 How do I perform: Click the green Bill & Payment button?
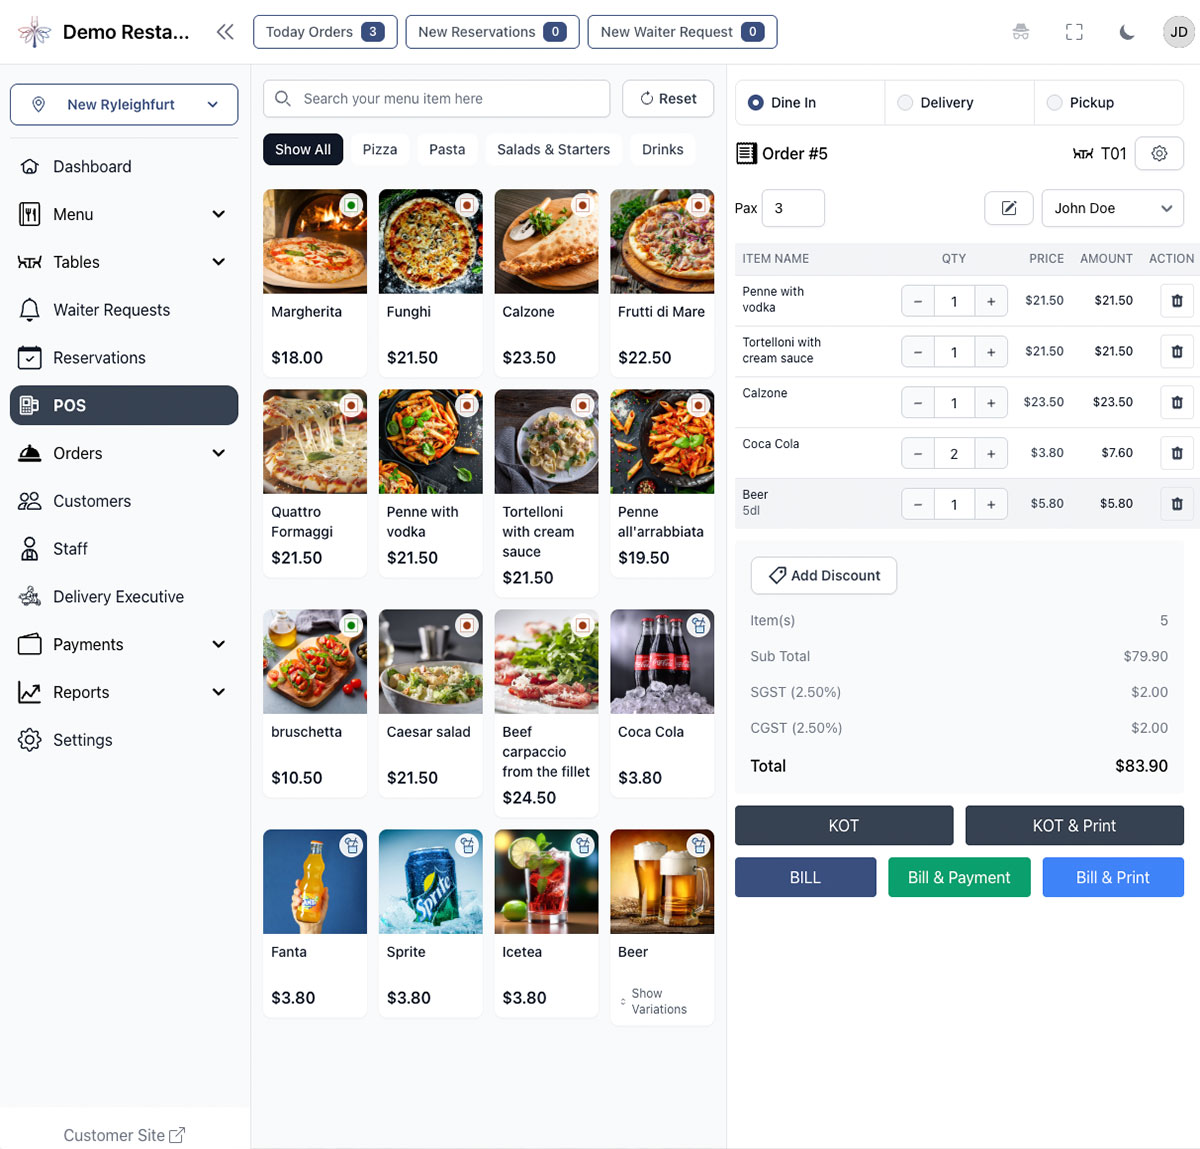click(959, 877)
